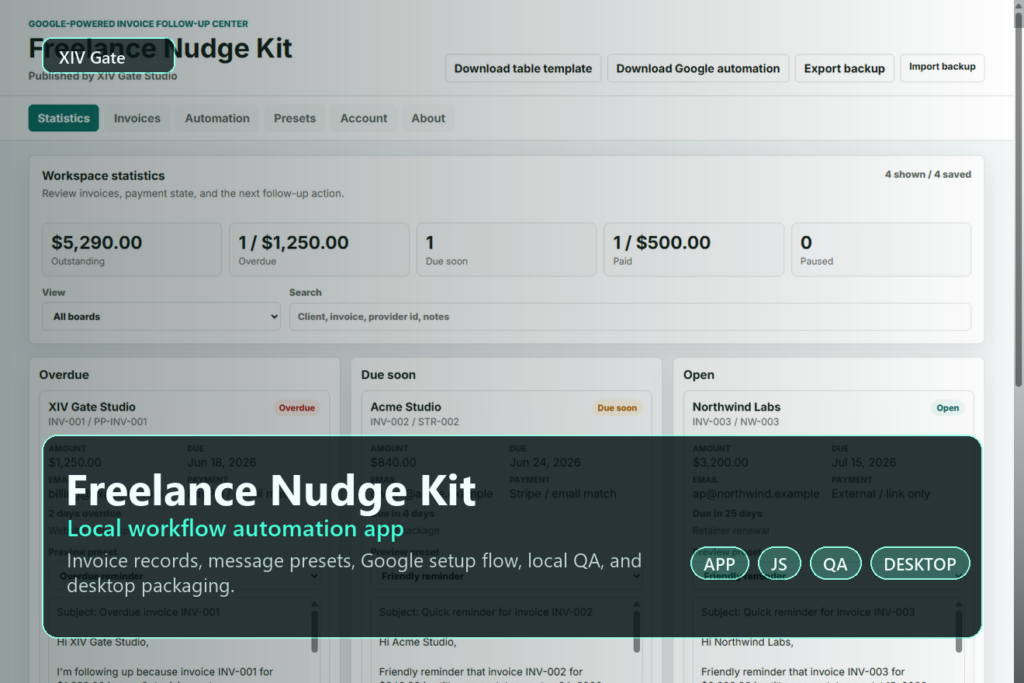Open the All boards view dropdown
This screenshot has width=1024, height=683.
click(x=161, y=317)
